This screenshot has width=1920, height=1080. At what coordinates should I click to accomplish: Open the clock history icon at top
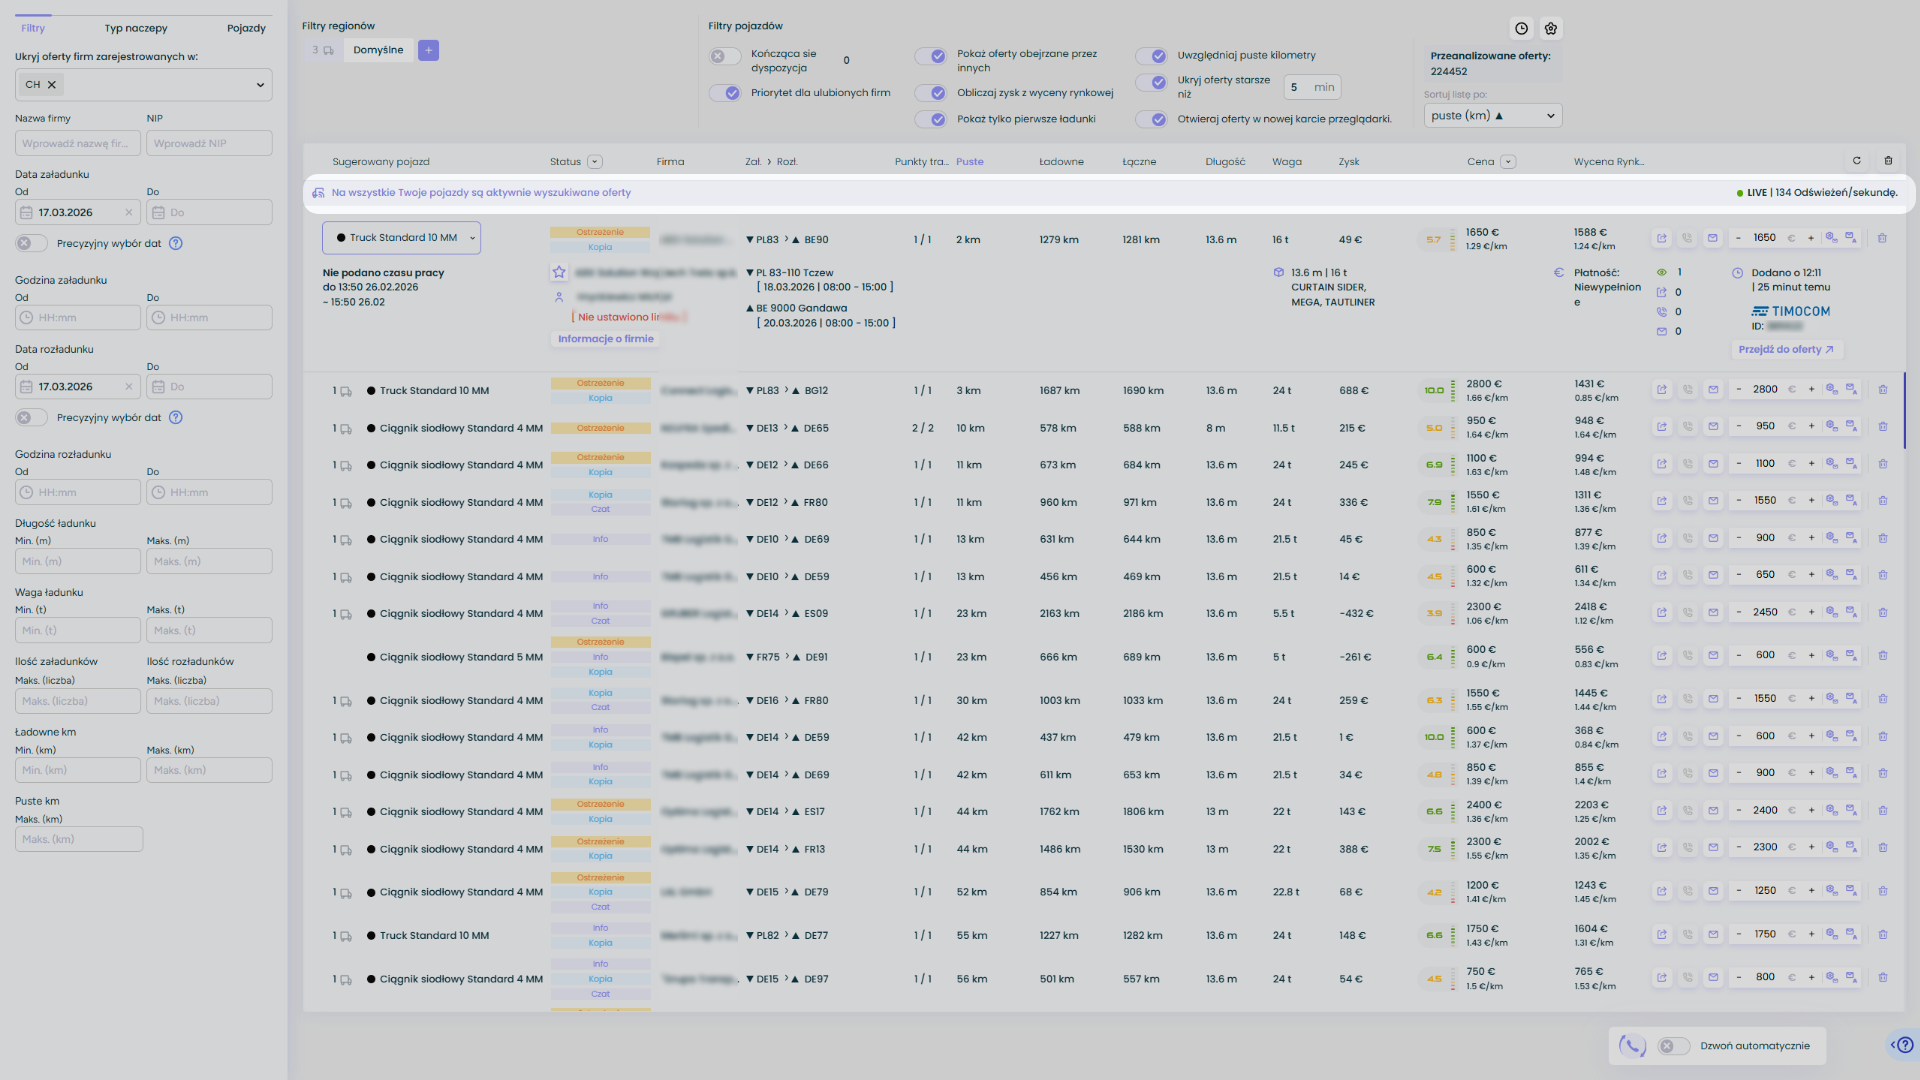tap(1521, 29)
